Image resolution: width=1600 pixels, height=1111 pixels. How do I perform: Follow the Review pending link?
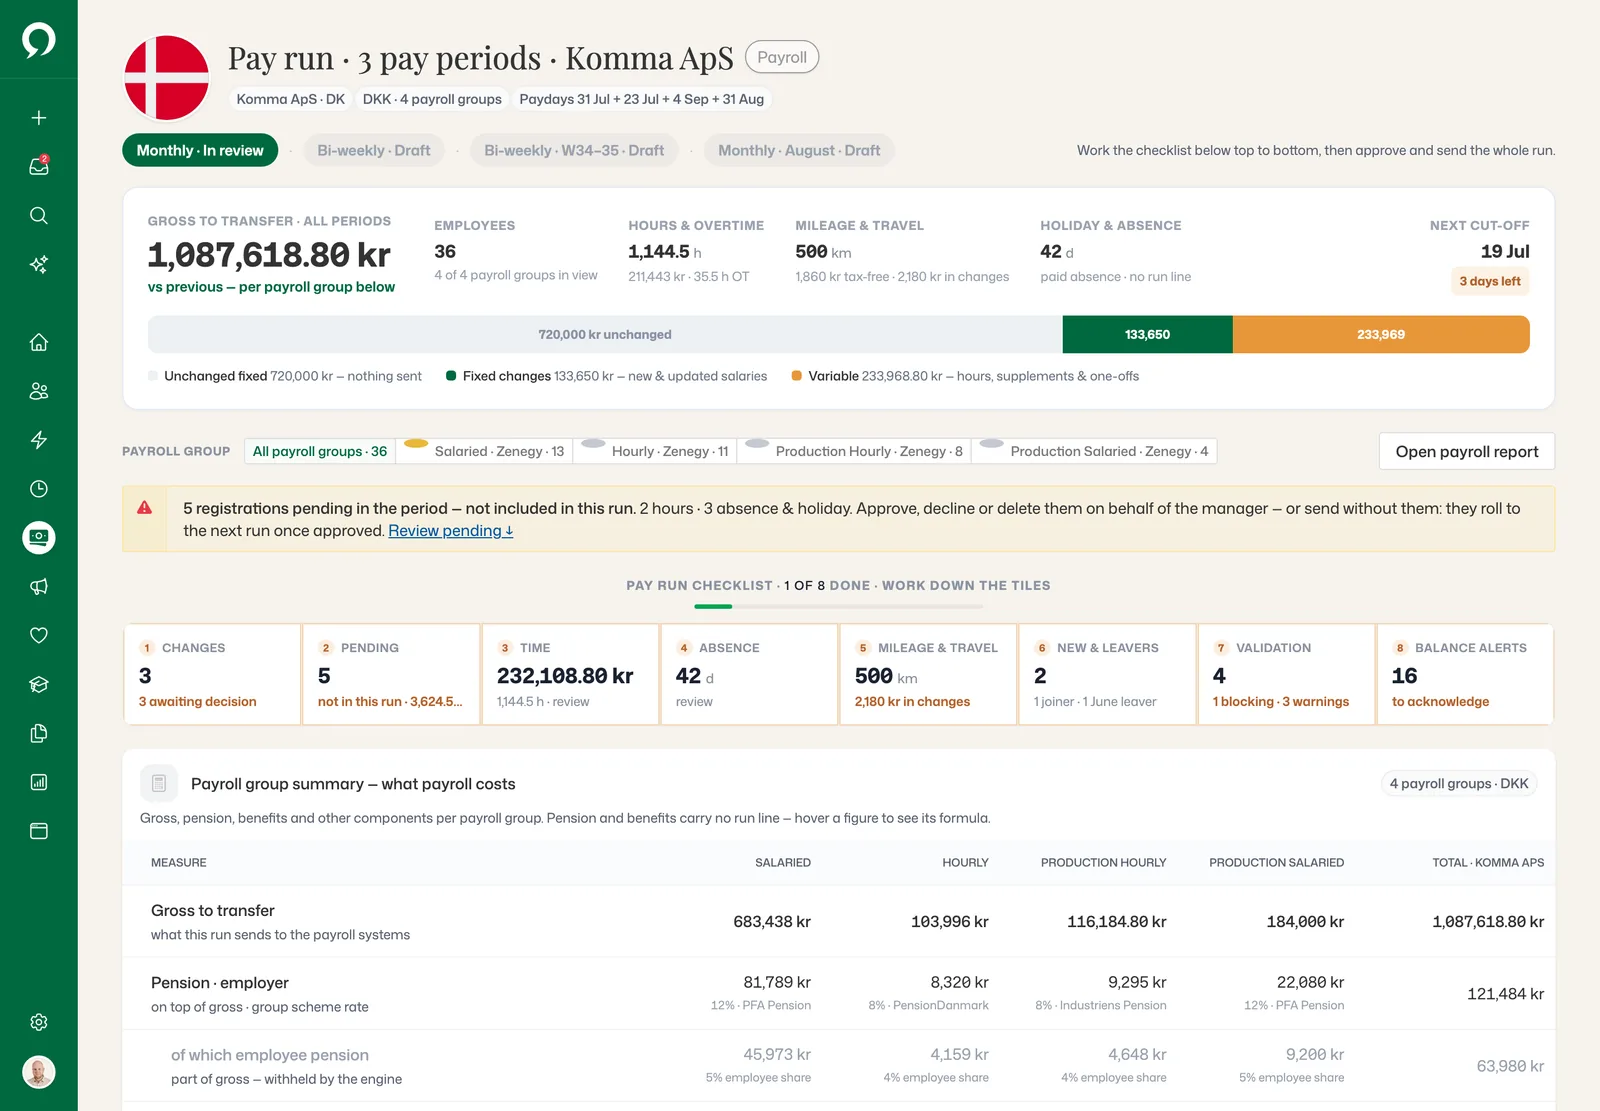pos(451,531)
